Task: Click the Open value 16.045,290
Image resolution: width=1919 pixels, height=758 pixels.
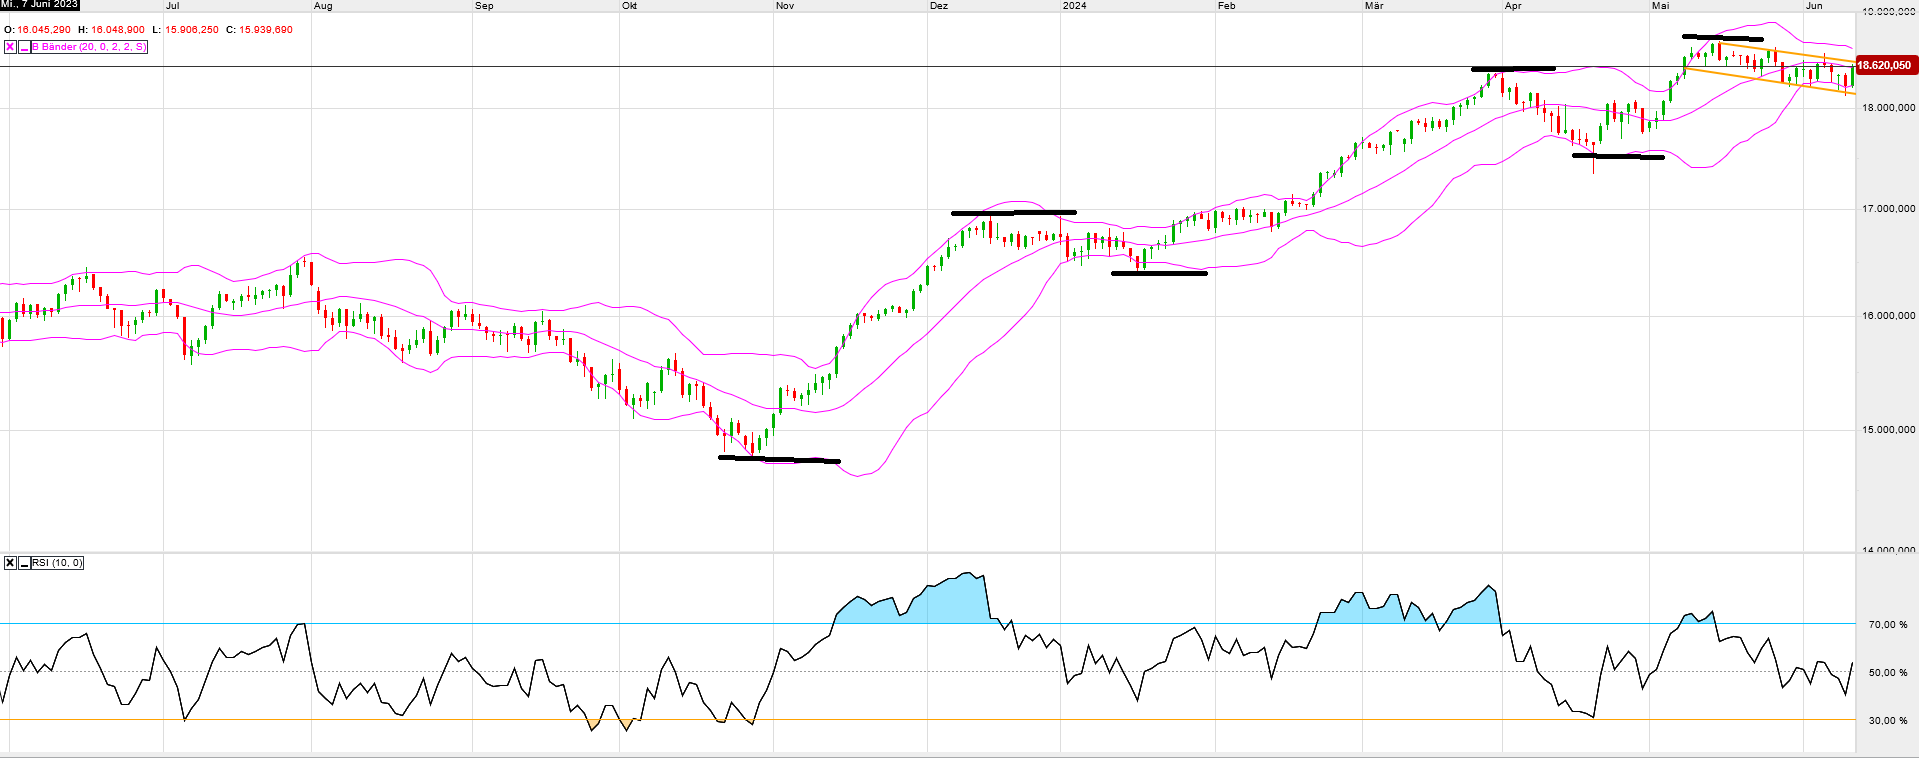Action: (x=44, y=30)
